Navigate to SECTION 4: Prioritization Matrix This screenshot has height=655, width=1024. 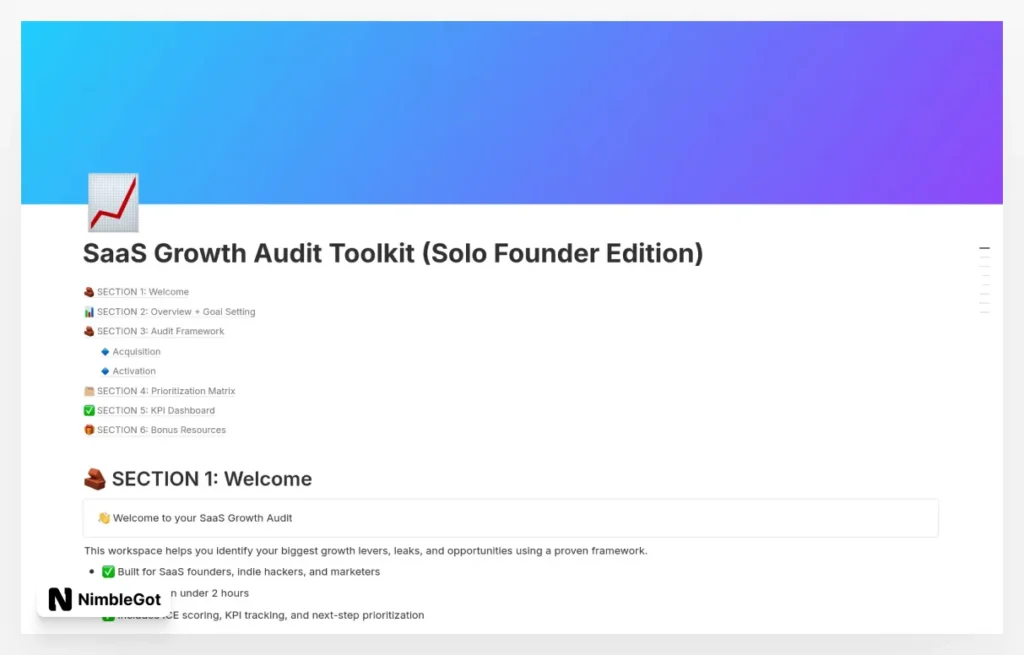click(x=166, y=391)
